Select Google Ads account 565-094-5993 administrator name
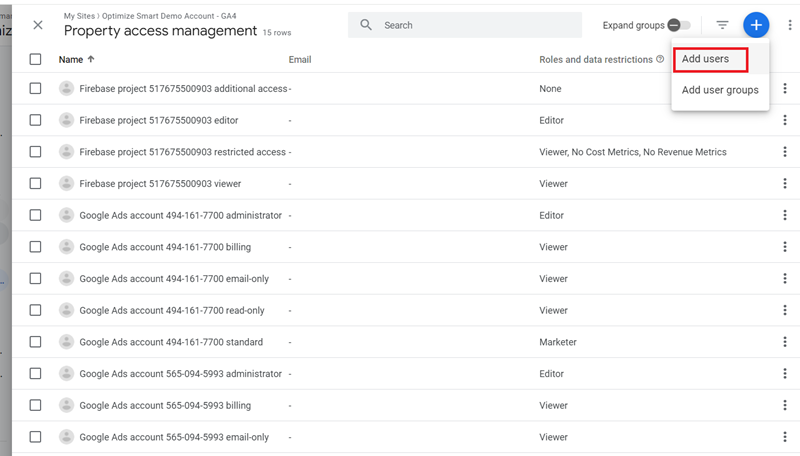The image size is (800, 456). point(180,373)
